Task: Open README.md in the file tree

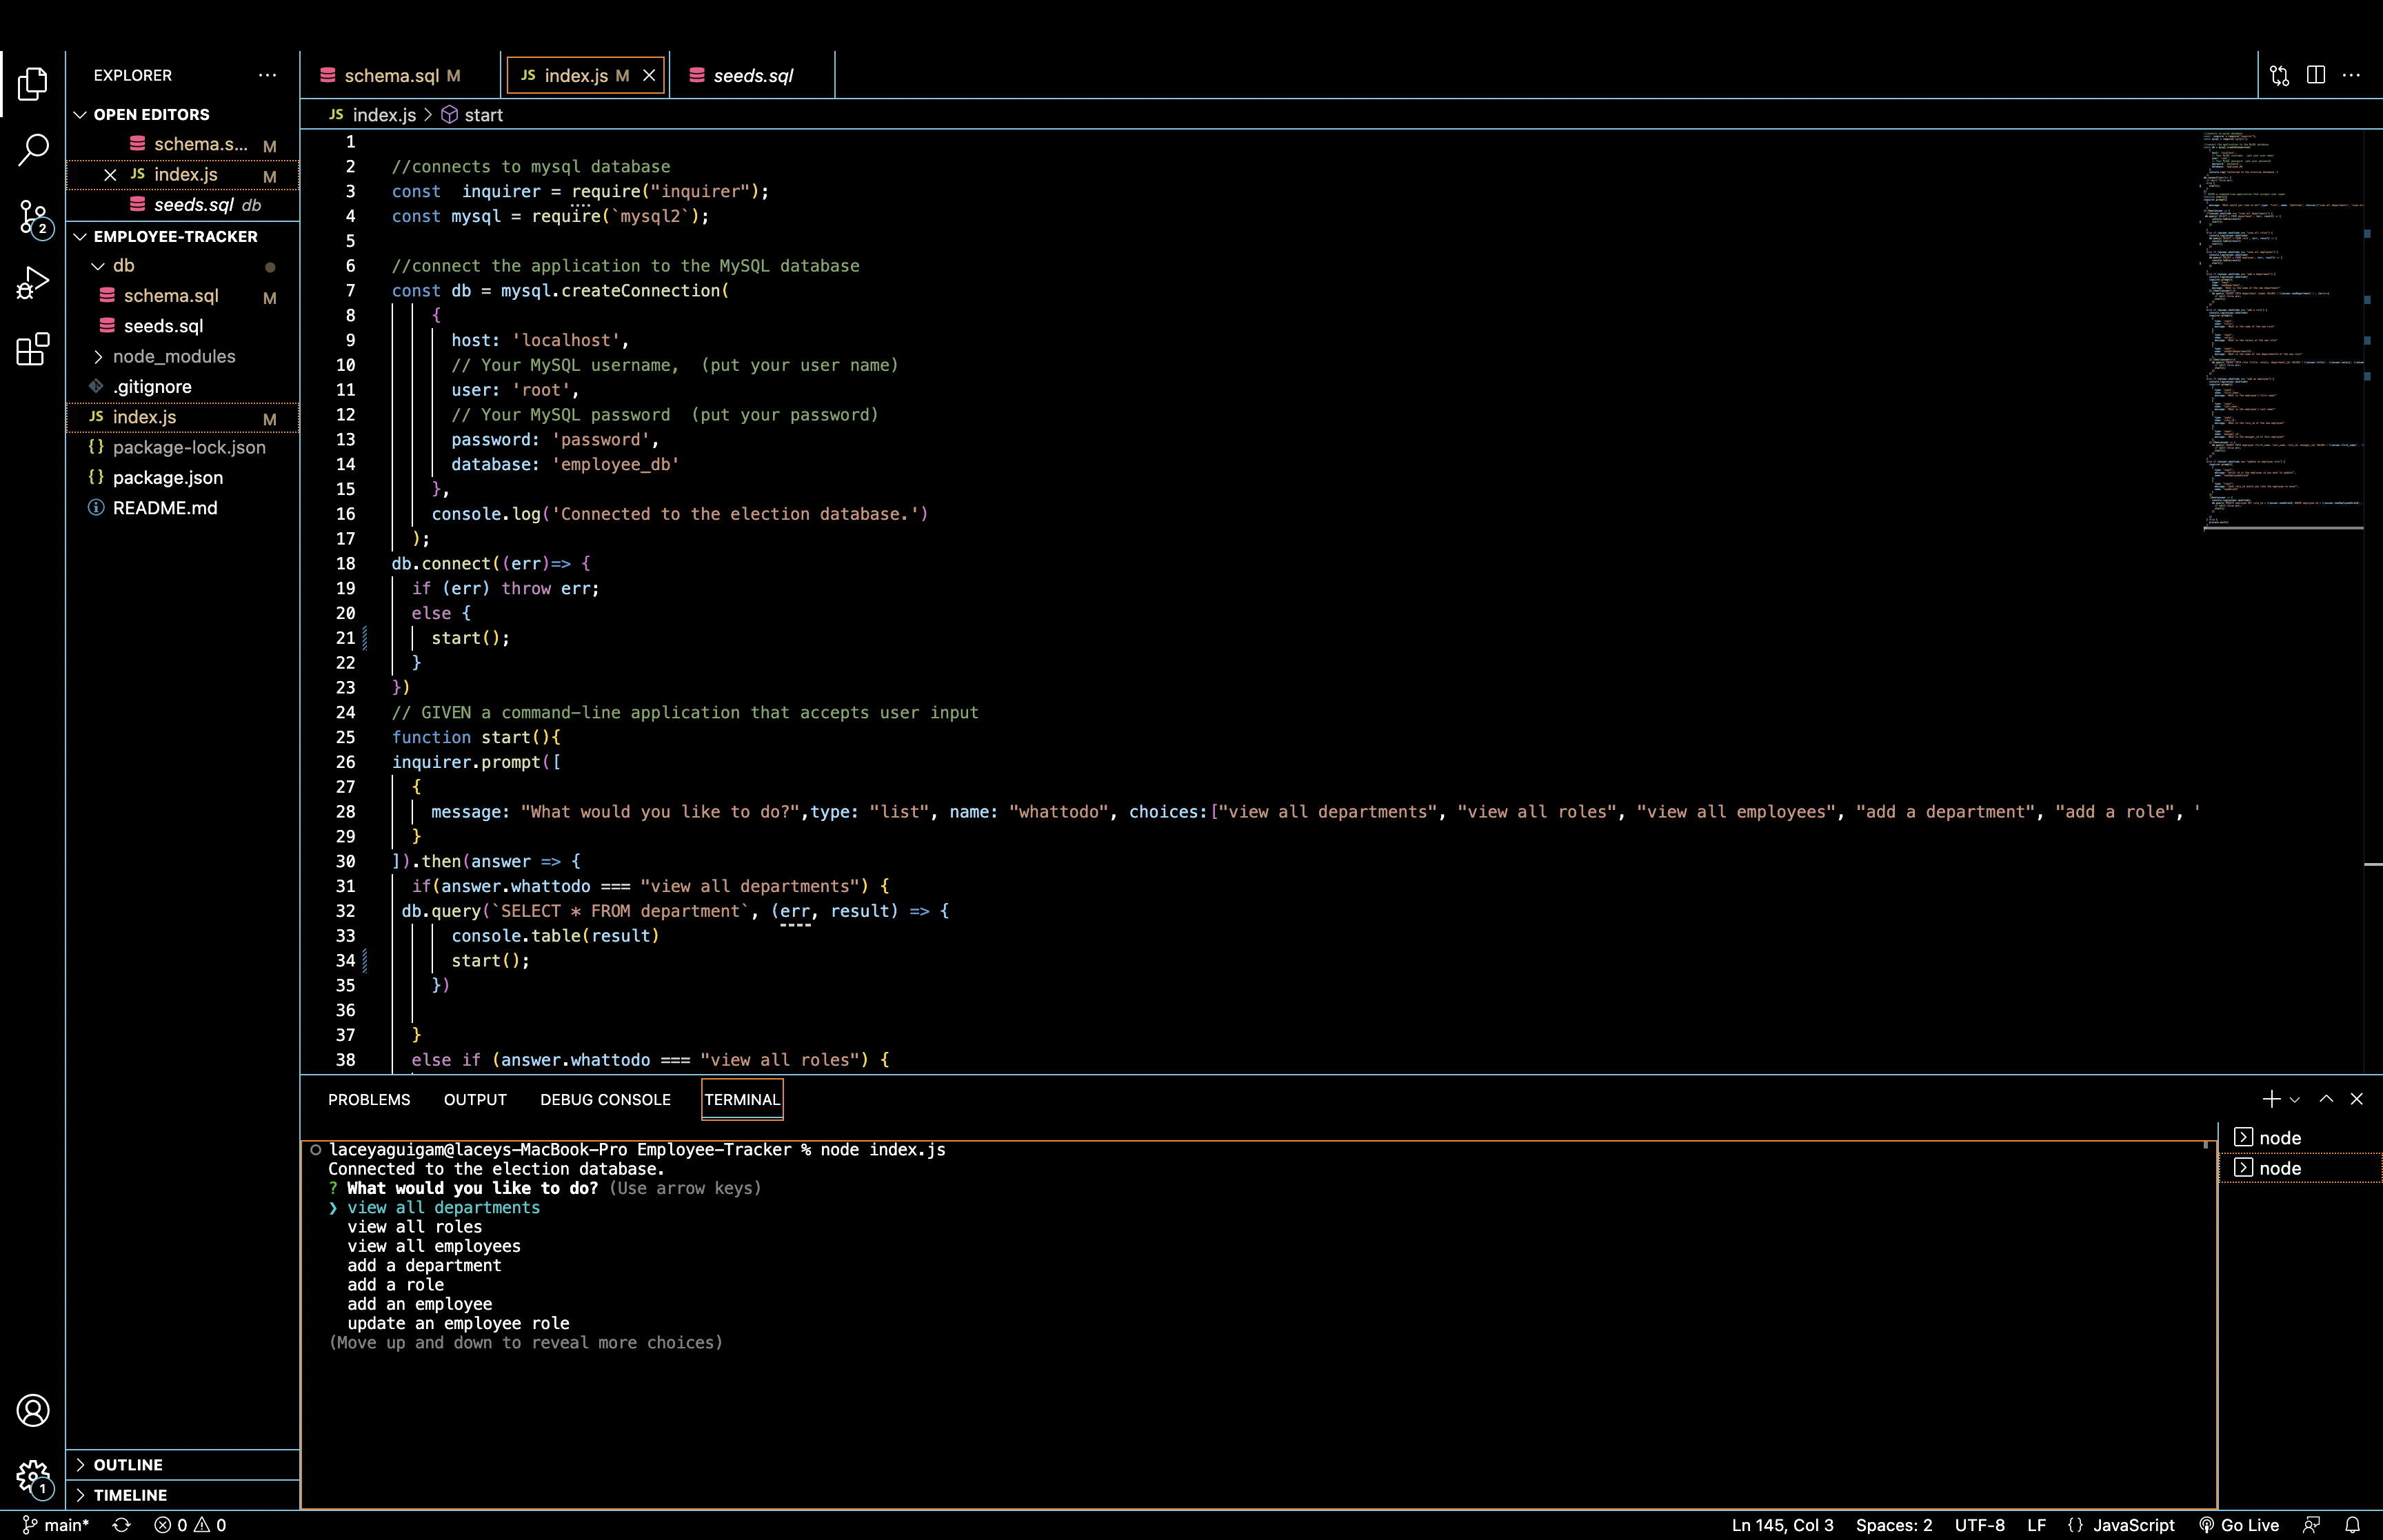Action: pyautogui.click(x=182, y=508)
